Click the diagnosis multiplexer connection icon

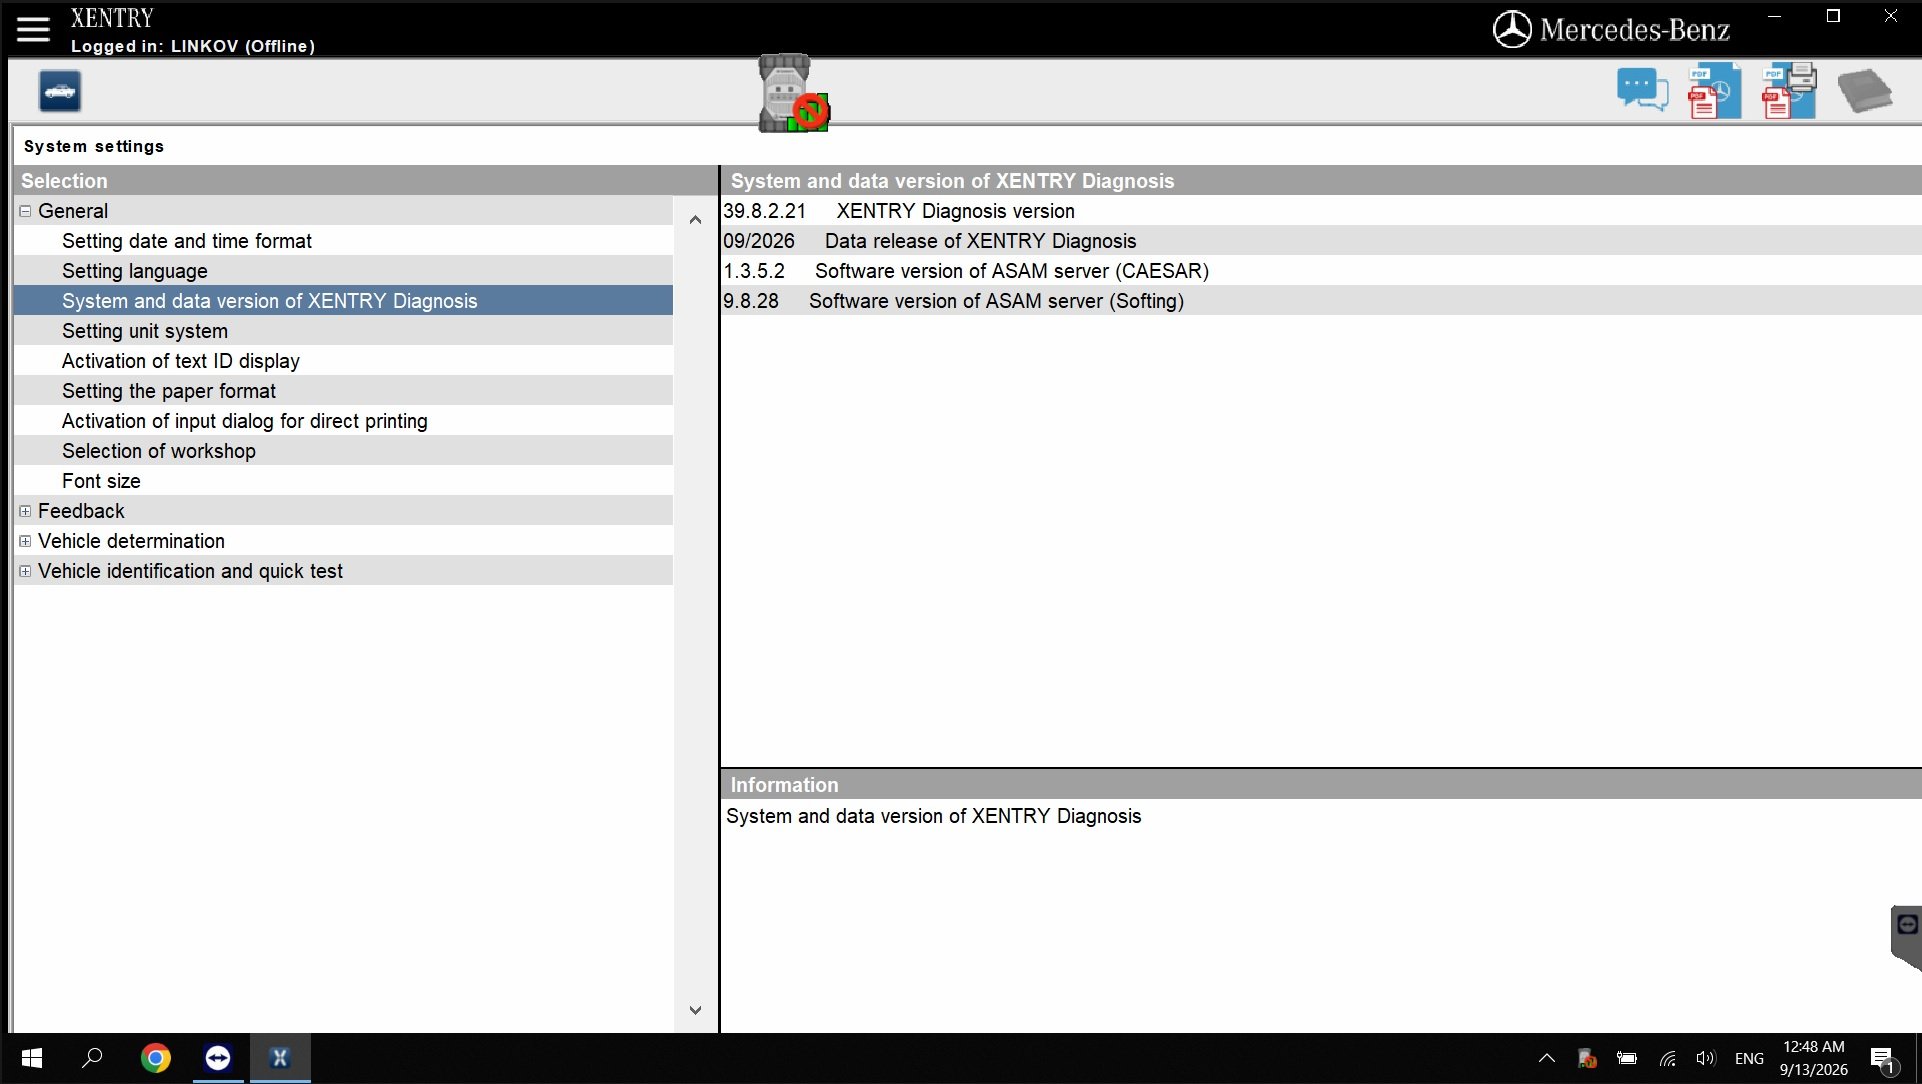(x=793, y=93)
